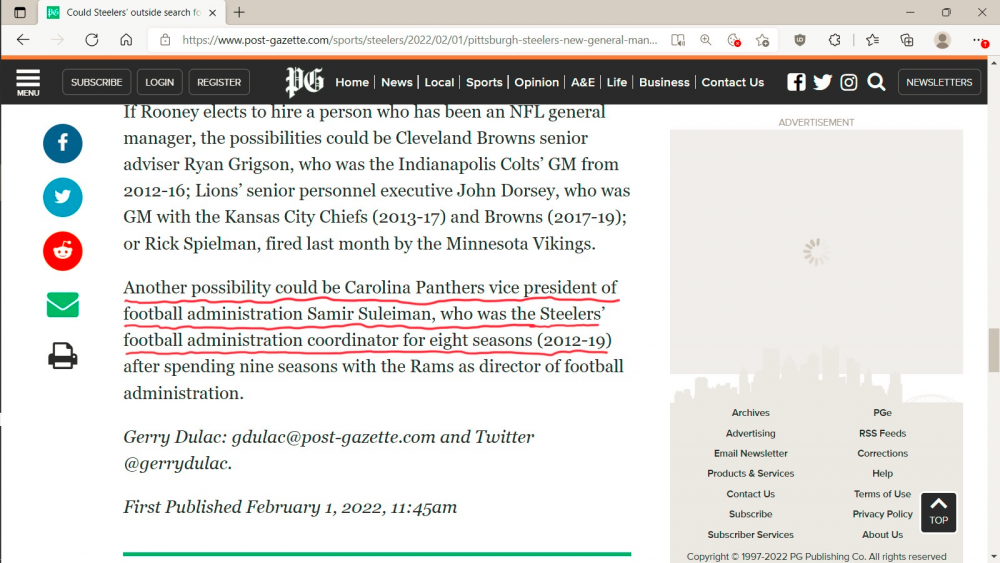
Task: Go to the Sports section
Action: pos(484,82)
